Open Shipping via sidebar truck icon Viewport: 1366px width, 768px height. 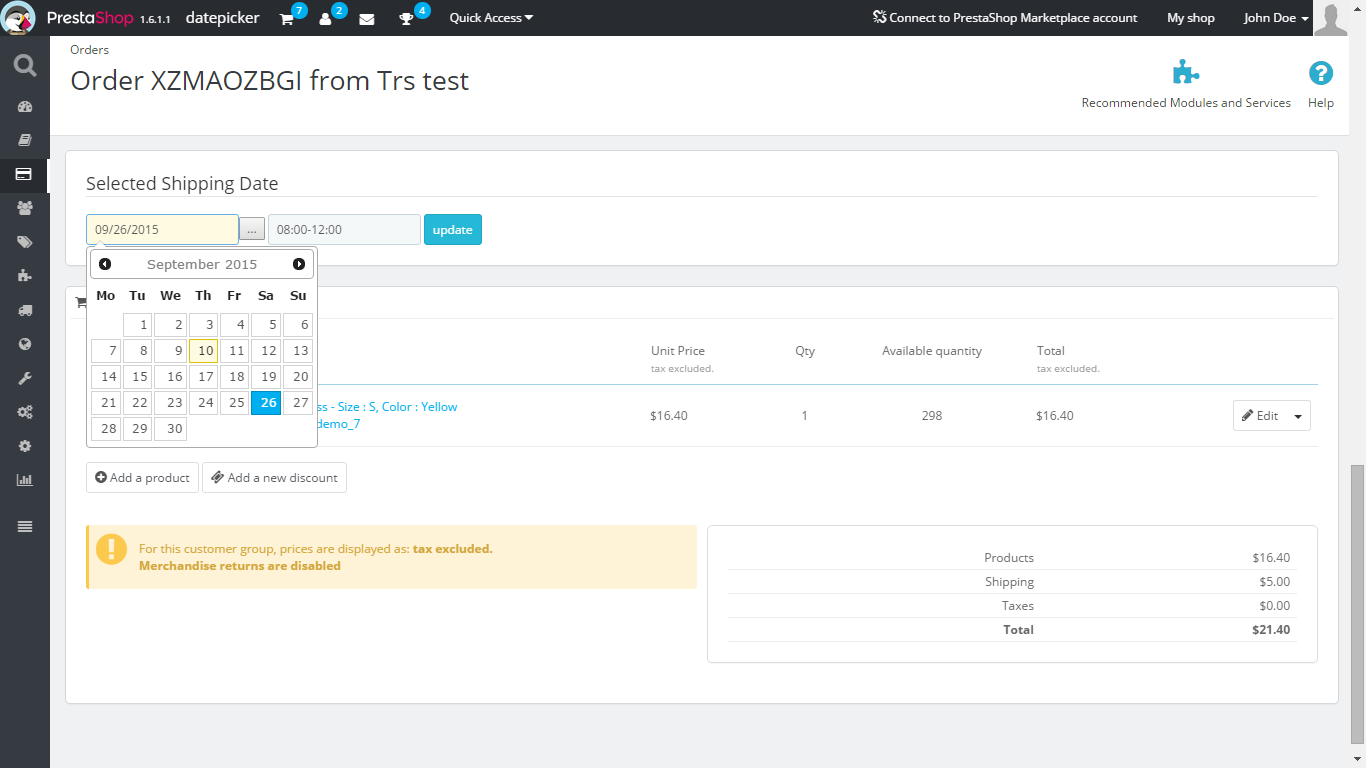[x=25, y=310]
